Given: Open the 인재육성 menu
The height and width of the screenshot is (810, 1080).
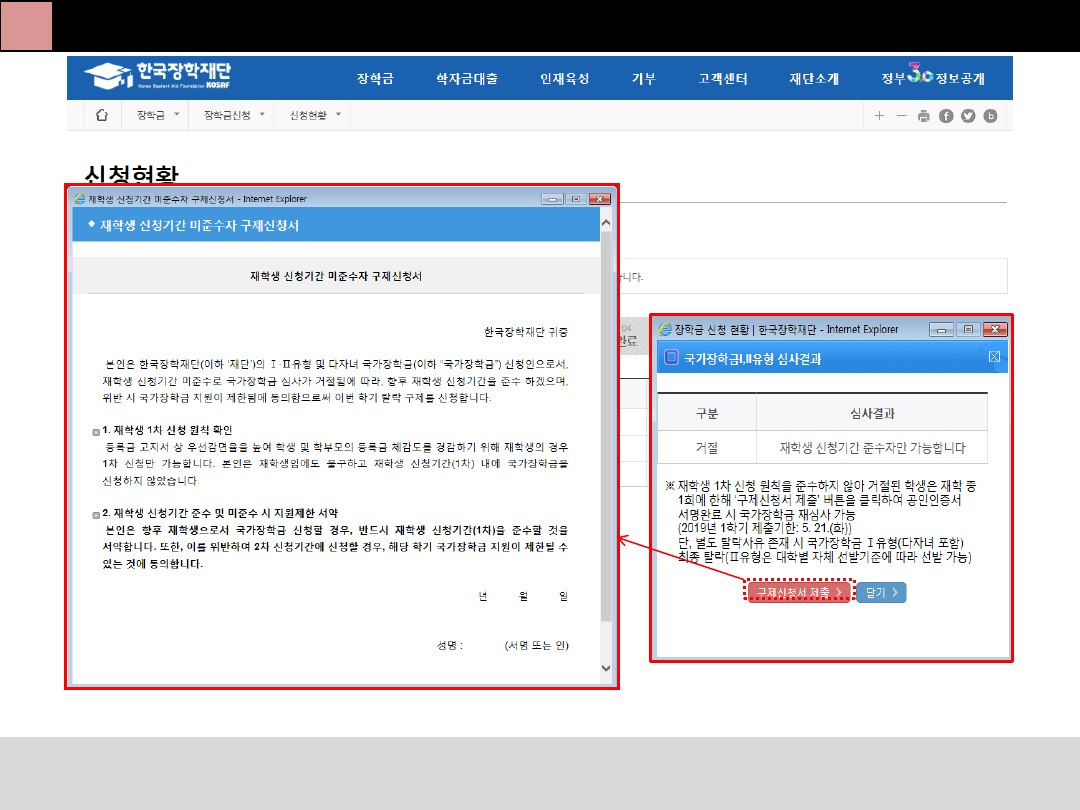Looking at the screenshot, I should click(x=564, y=79).
